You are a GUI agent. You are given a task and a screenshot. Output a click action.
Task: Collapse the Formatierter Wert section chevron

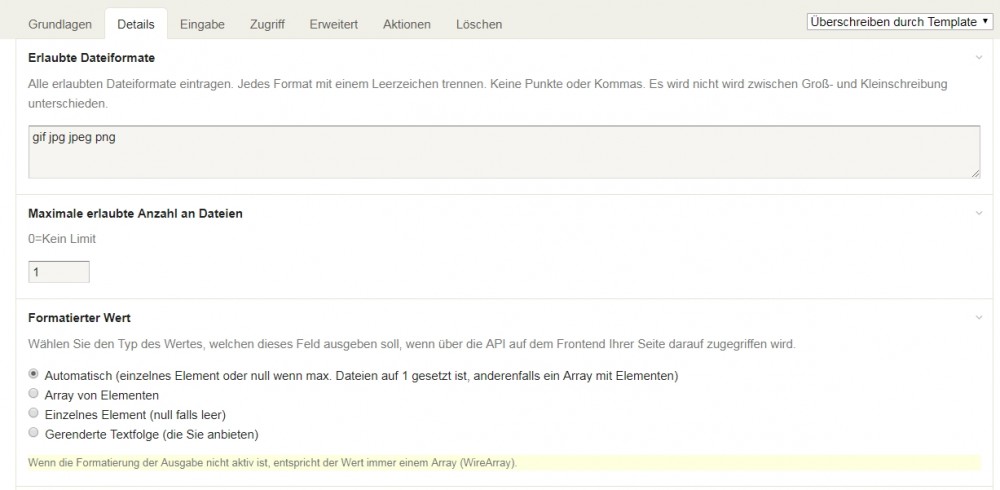pos(979,318)
